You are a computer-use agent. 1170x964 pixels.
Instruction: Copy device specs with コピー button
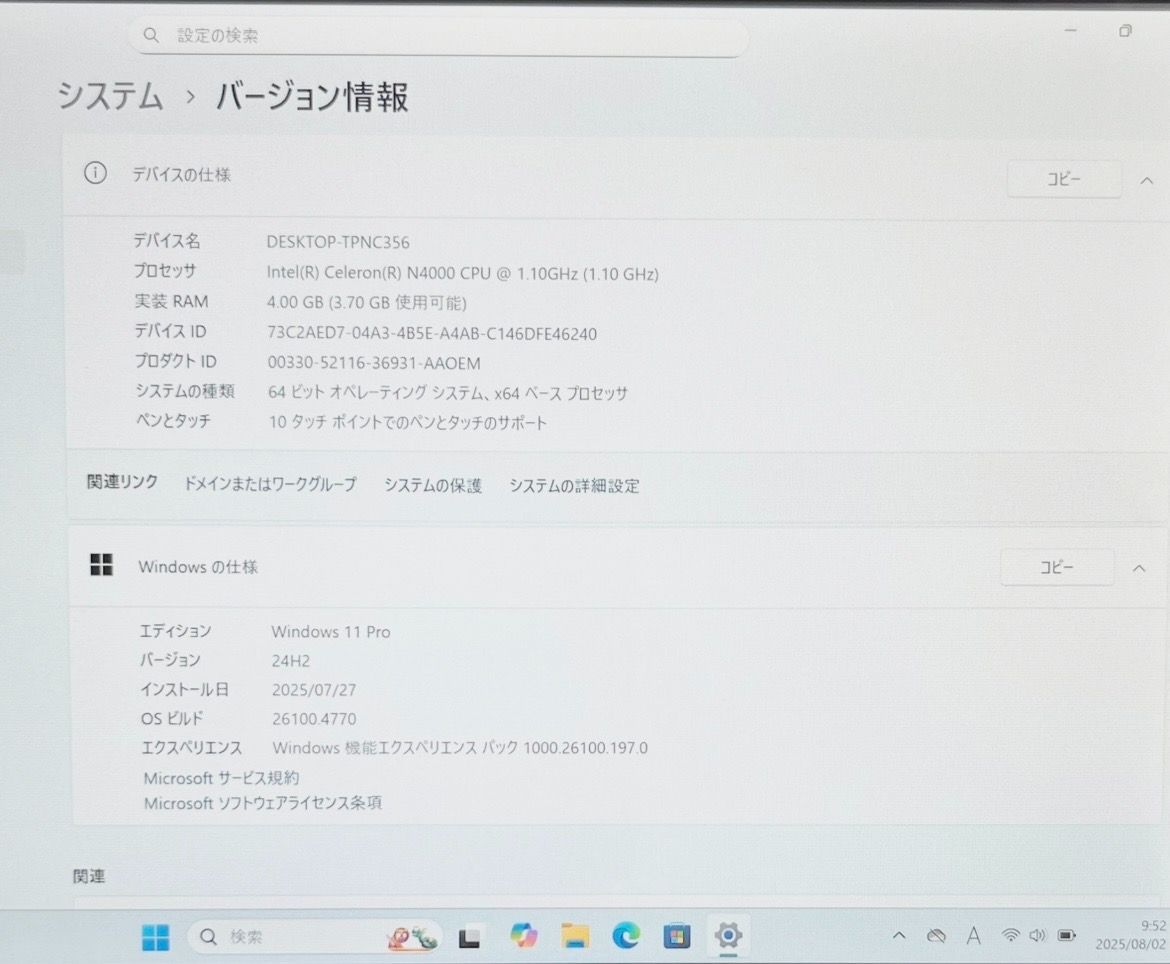click(x=1064, y=179)
